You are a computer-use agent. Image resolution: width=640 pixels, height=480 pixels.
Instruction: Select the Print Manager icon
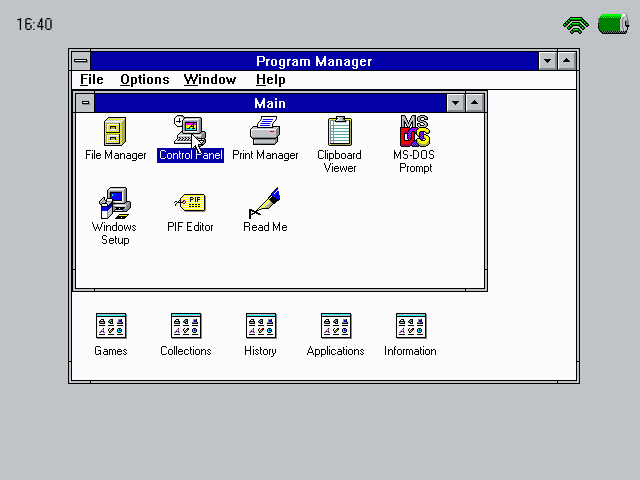[265, 131]
